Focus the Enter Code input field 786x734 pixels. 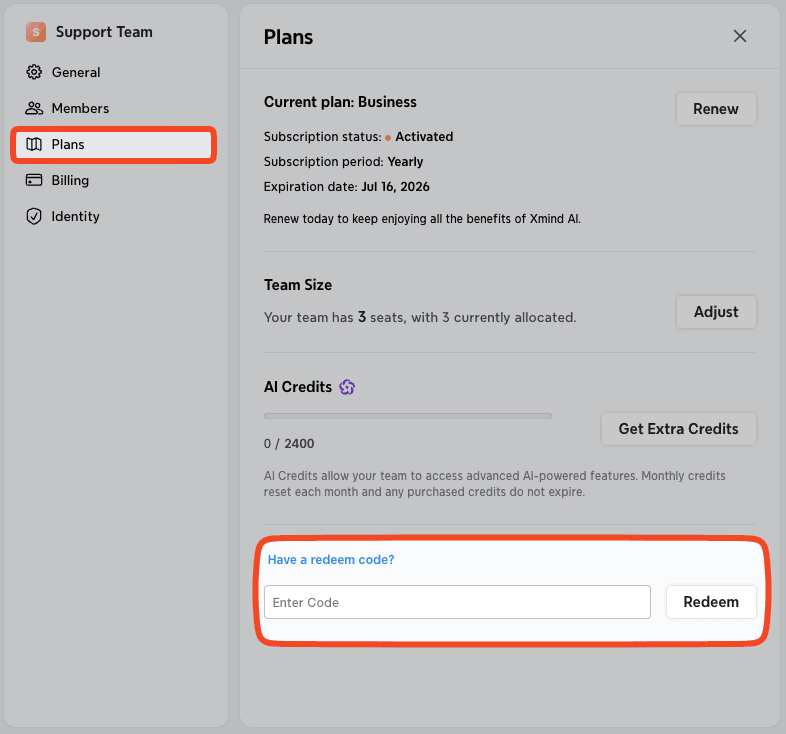click(x=457, y=602)
